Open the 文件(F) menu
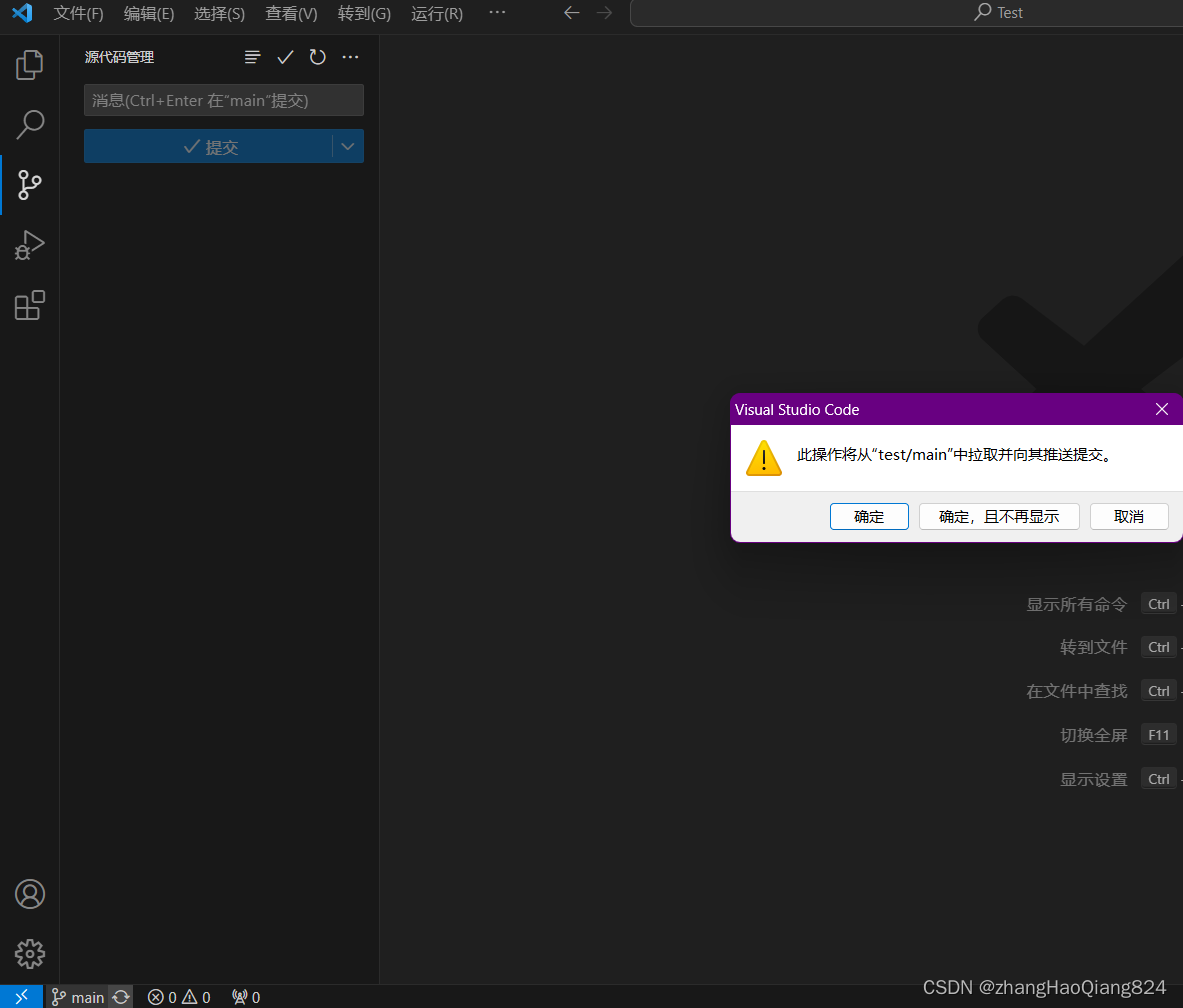Screen dimensions: 1183x1008 (78, 14)
